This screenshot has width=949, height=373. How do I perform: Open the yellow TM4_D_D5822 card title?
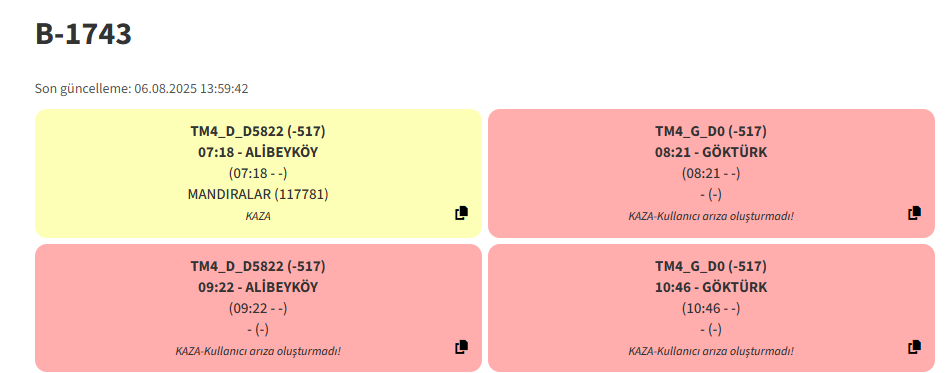(x=258, y=131)
